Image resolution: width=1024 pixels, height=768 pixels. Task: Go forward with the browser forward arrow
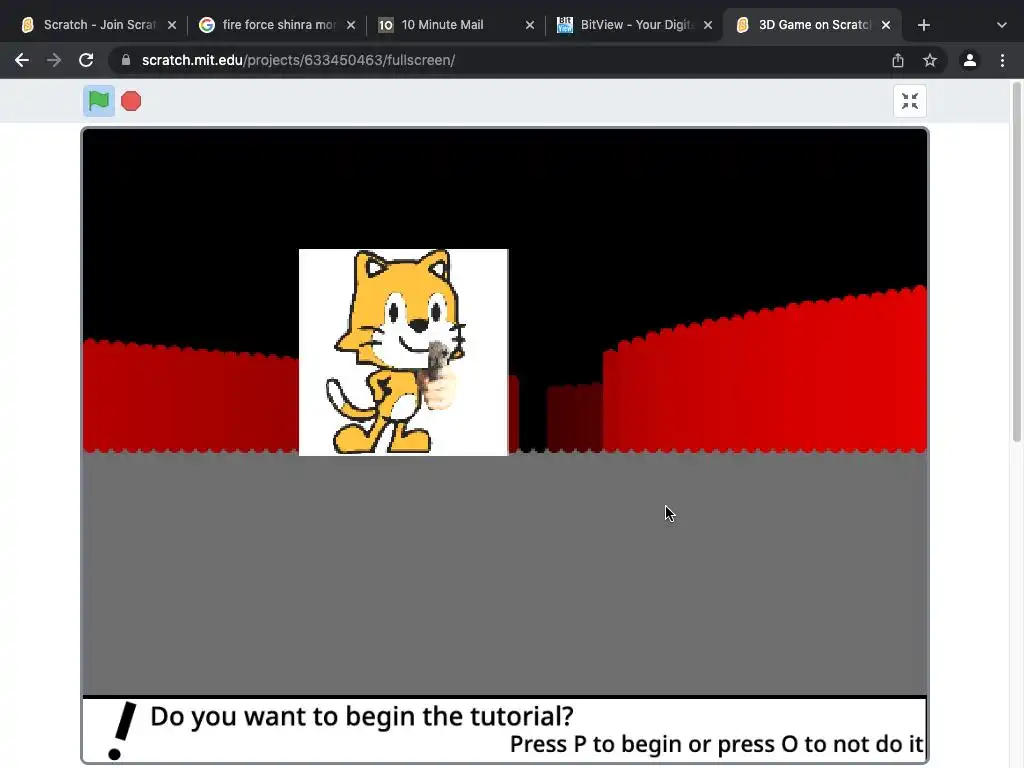[x=54, y=60]
